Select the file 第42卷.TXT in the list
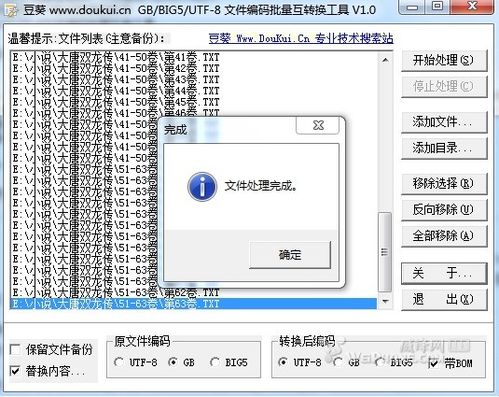499x397 pixels. pos(194,69)
